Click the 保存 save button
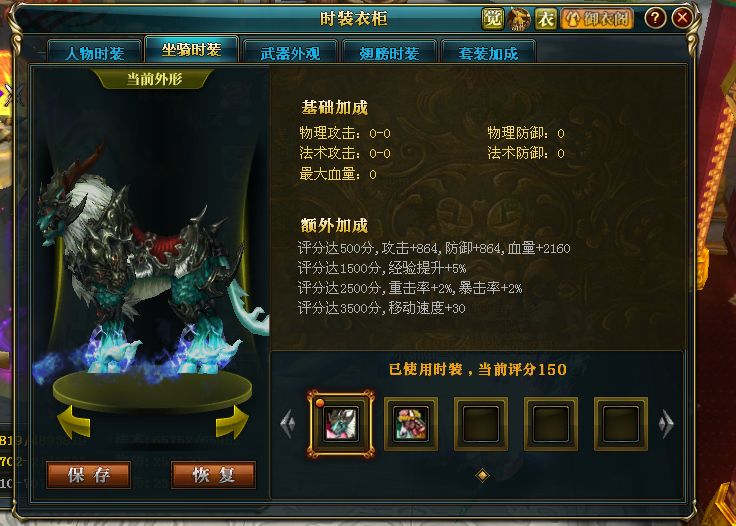736x526 pixels. coord(89,475)
